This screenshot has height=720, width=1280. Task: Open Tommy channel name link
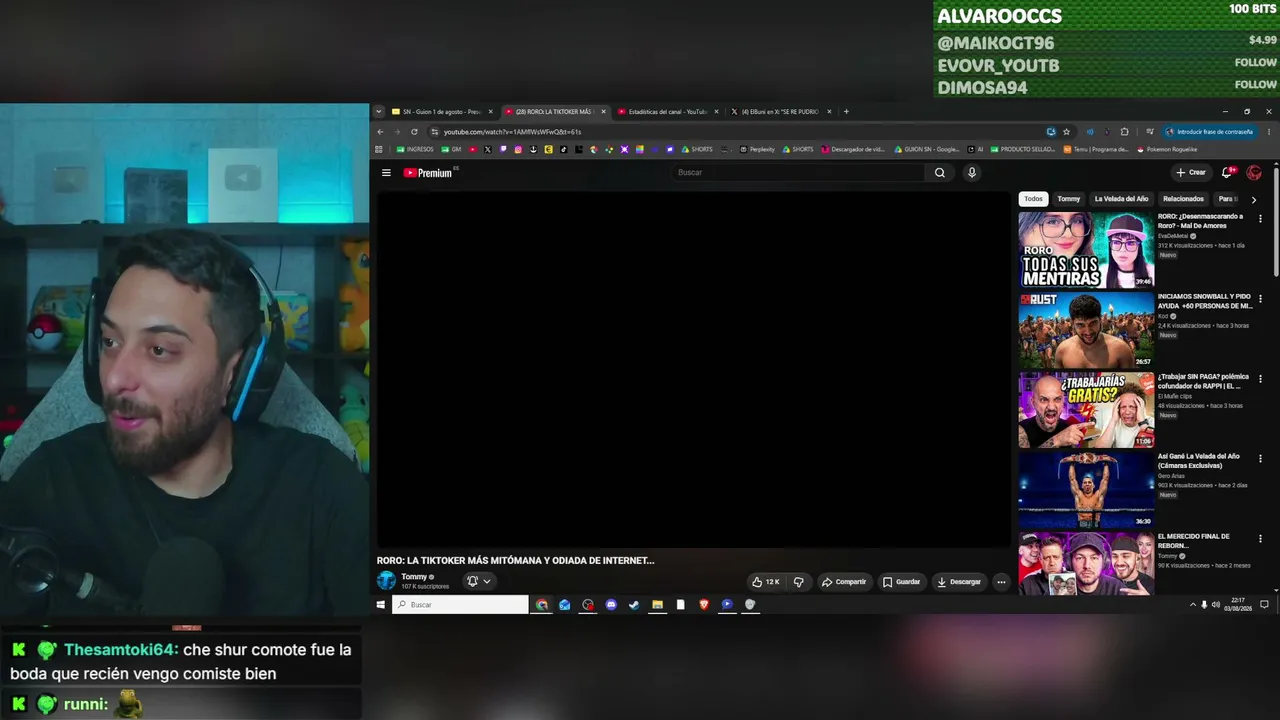click(x=414, y=577)
